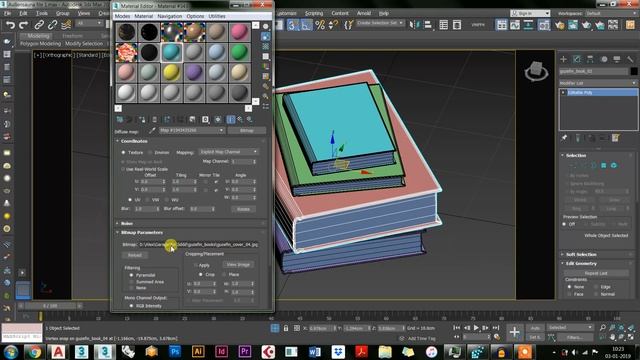Open the Motion tab in the command panel
Viewport: 640px width, 360px height.
click(x=604, y=59)
